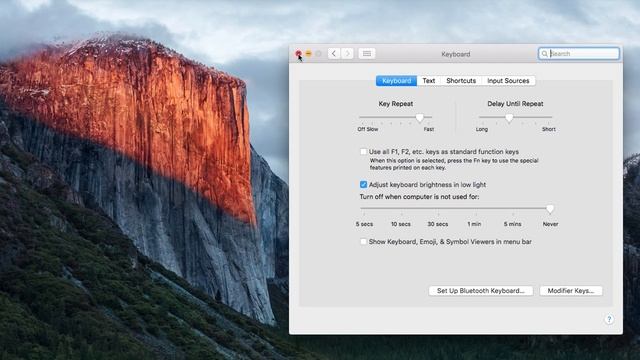Click the 1 min label on backlight slider
The height and width of the screenshot is (360, 640).
(x=474, y=224)
